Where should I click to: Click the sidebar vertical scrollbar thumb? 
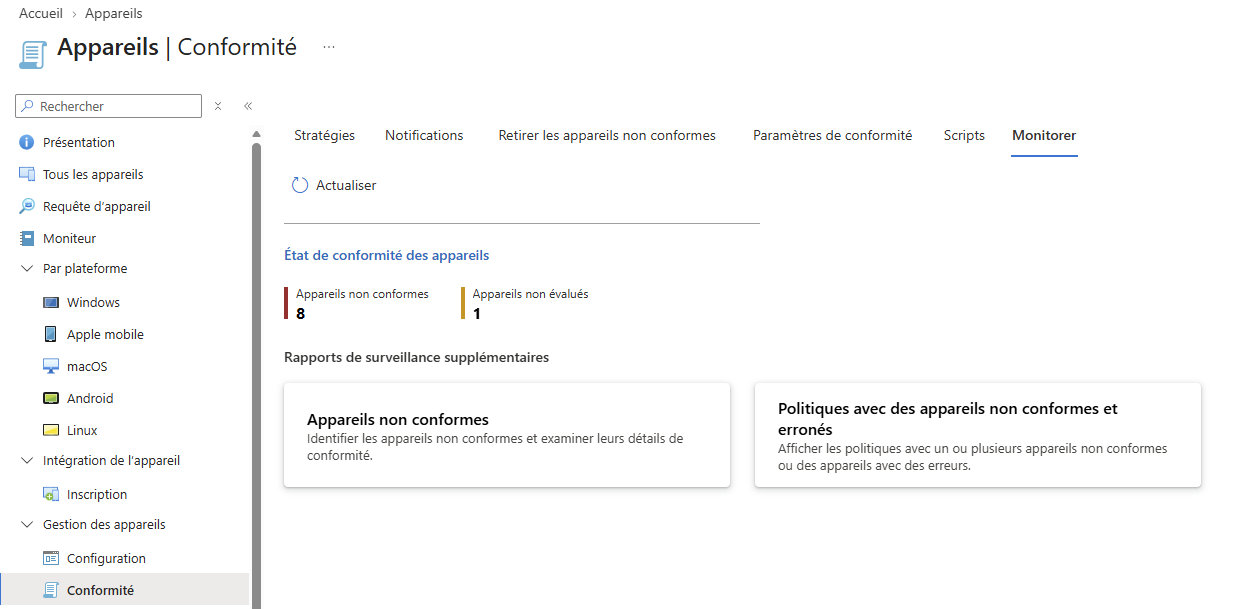pos(256,375)
